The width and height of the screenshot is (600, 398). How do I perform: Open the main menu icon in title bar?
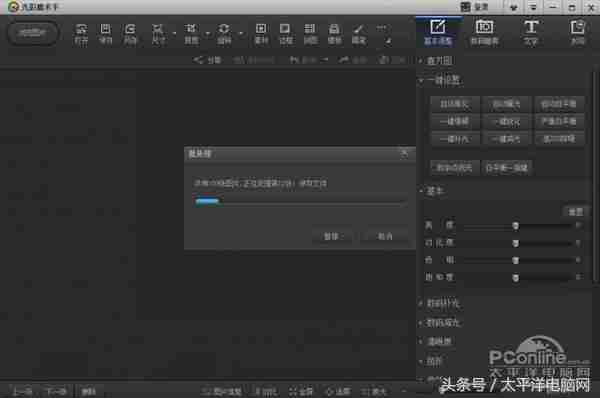tap(533, 7)
